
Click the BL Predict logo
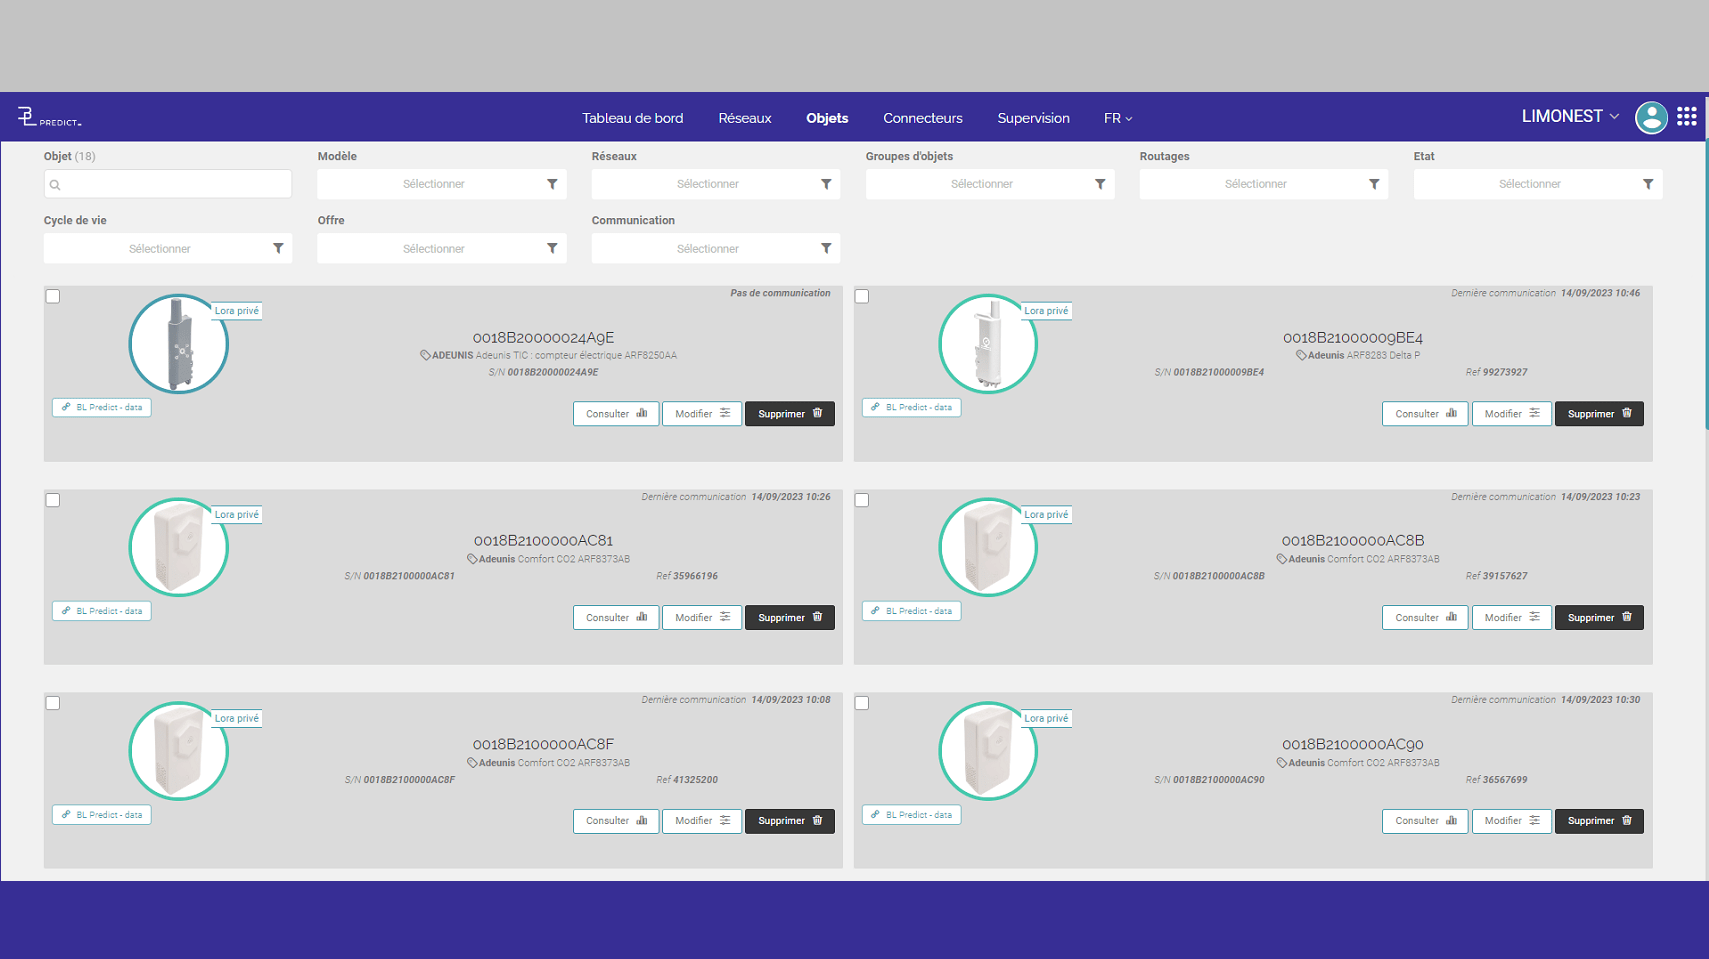[x=49, y=117]
